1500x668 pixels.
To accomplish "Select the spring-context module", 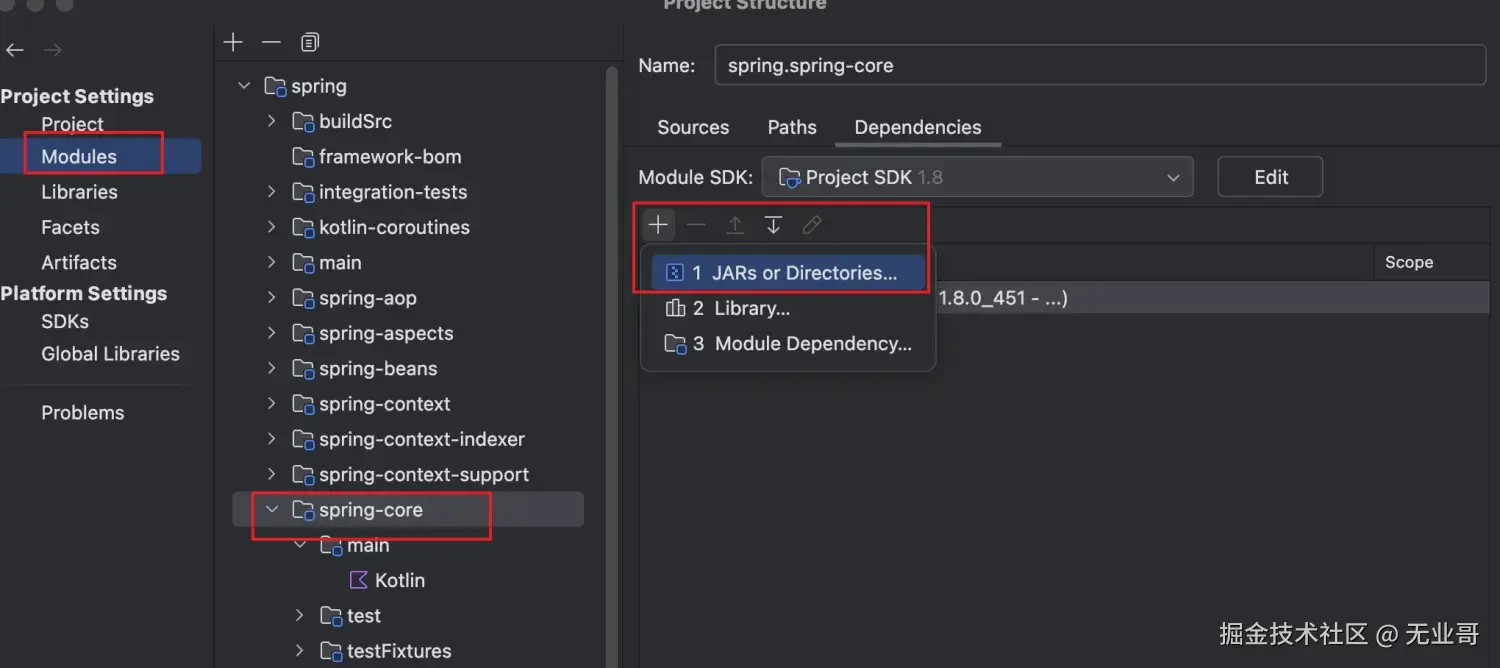I will [384, 404].
